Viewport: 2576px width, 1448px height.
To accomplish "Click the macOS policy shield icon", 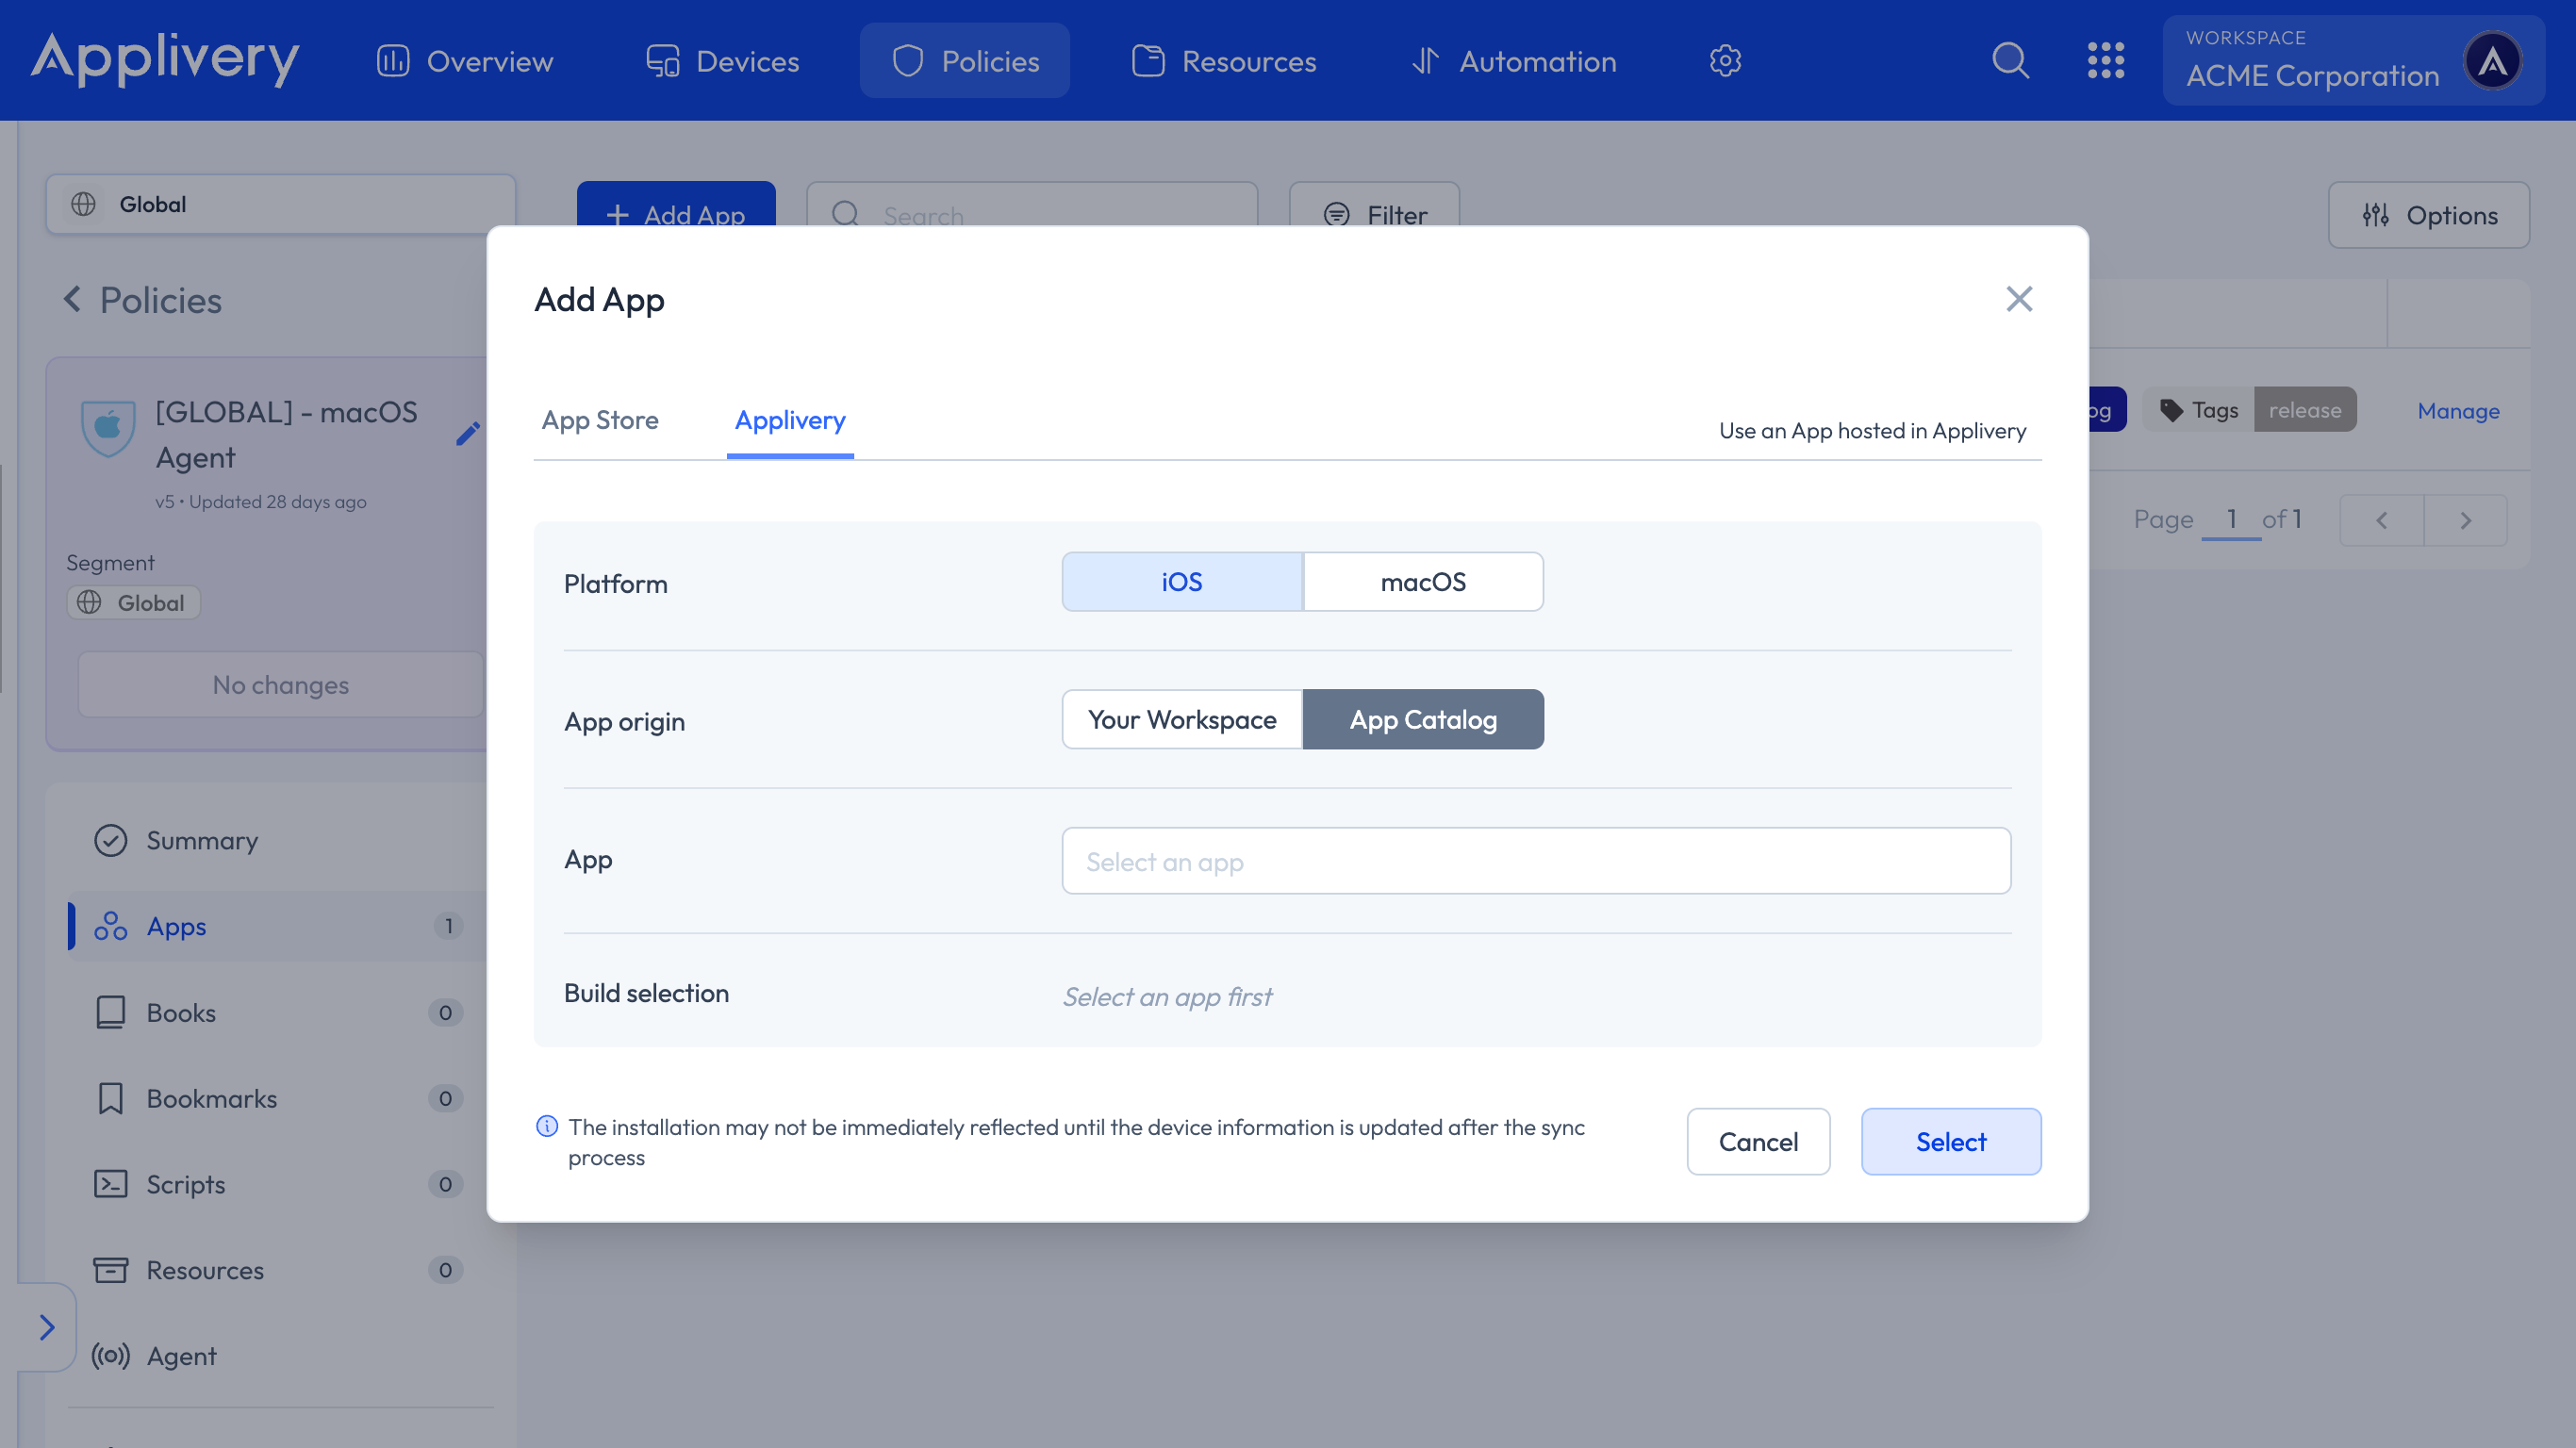I will pos(107,427).
